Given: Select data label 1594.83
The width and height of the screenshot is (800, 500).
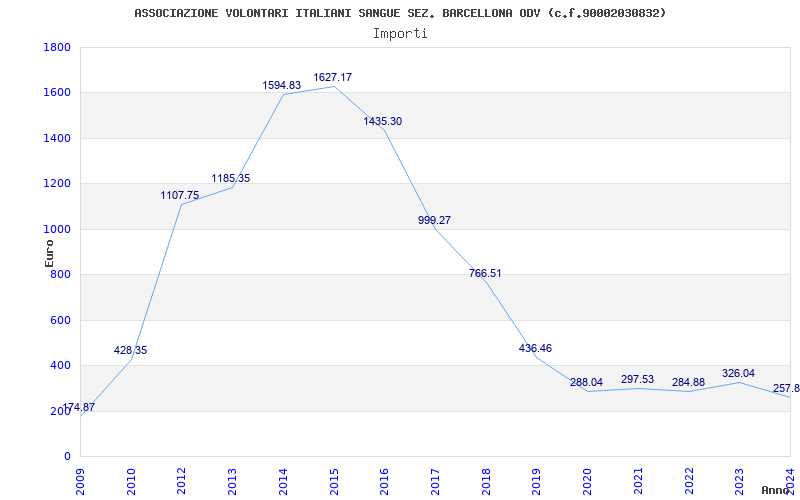Looking at the screenshot, I should [x=282, y=86].
